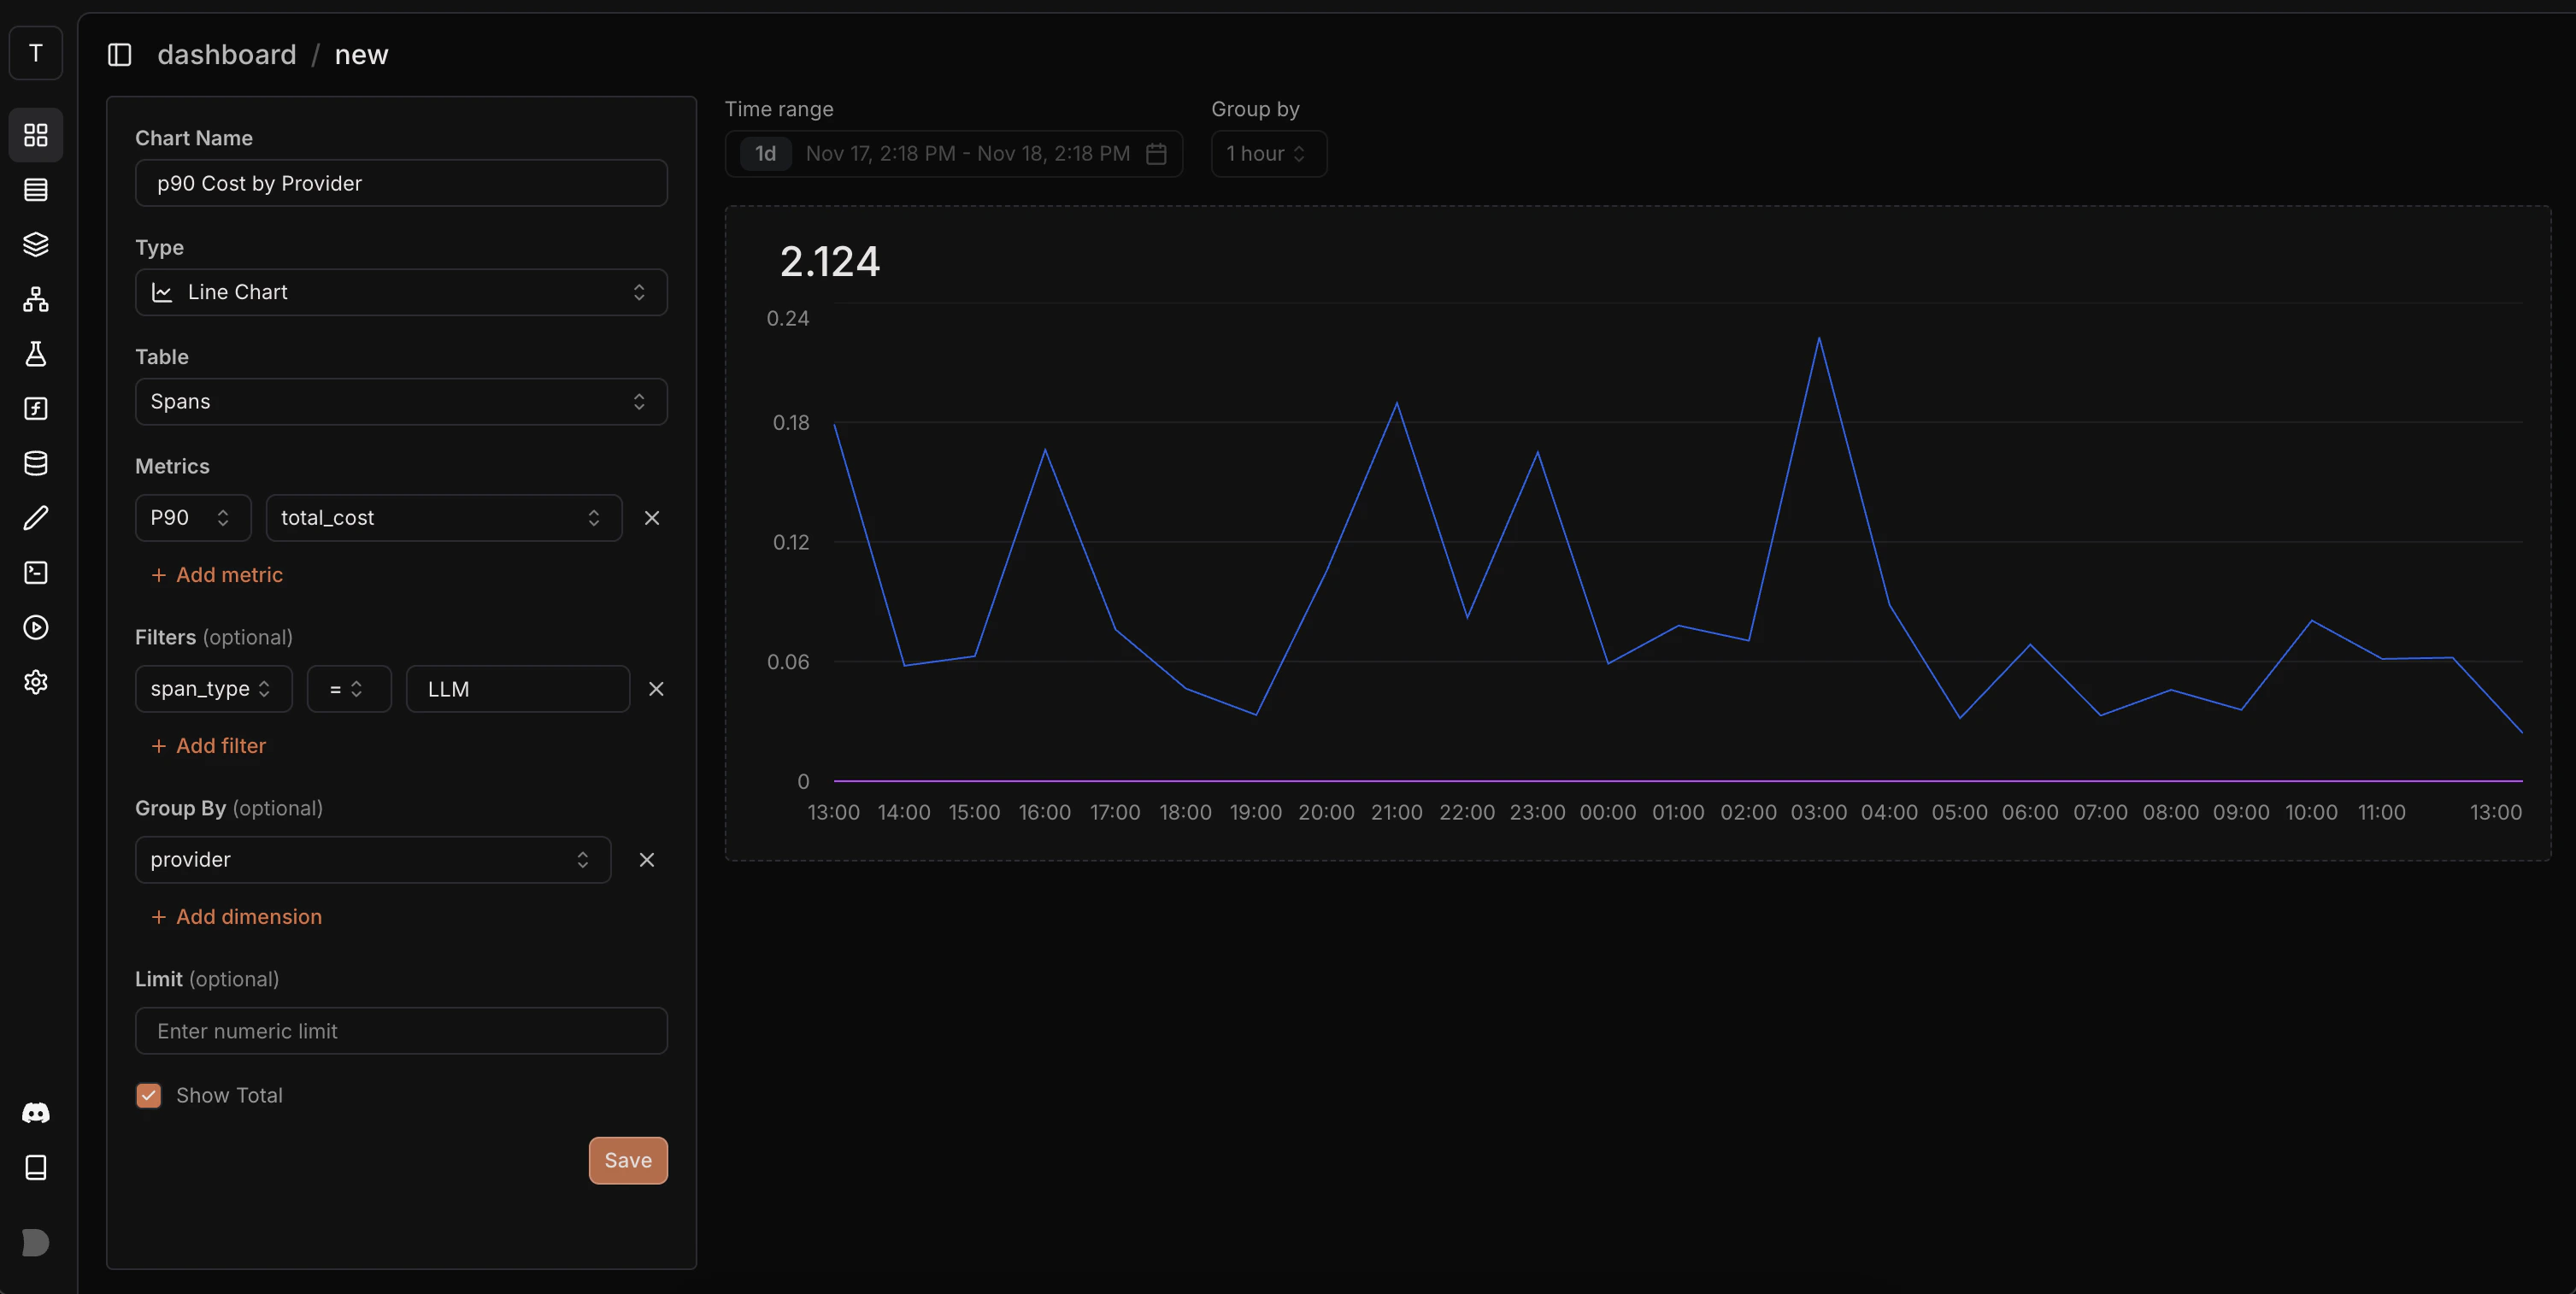2576x1294 pixels.
Task: Focus the numeric limit input field
Action: point(401,1031)
